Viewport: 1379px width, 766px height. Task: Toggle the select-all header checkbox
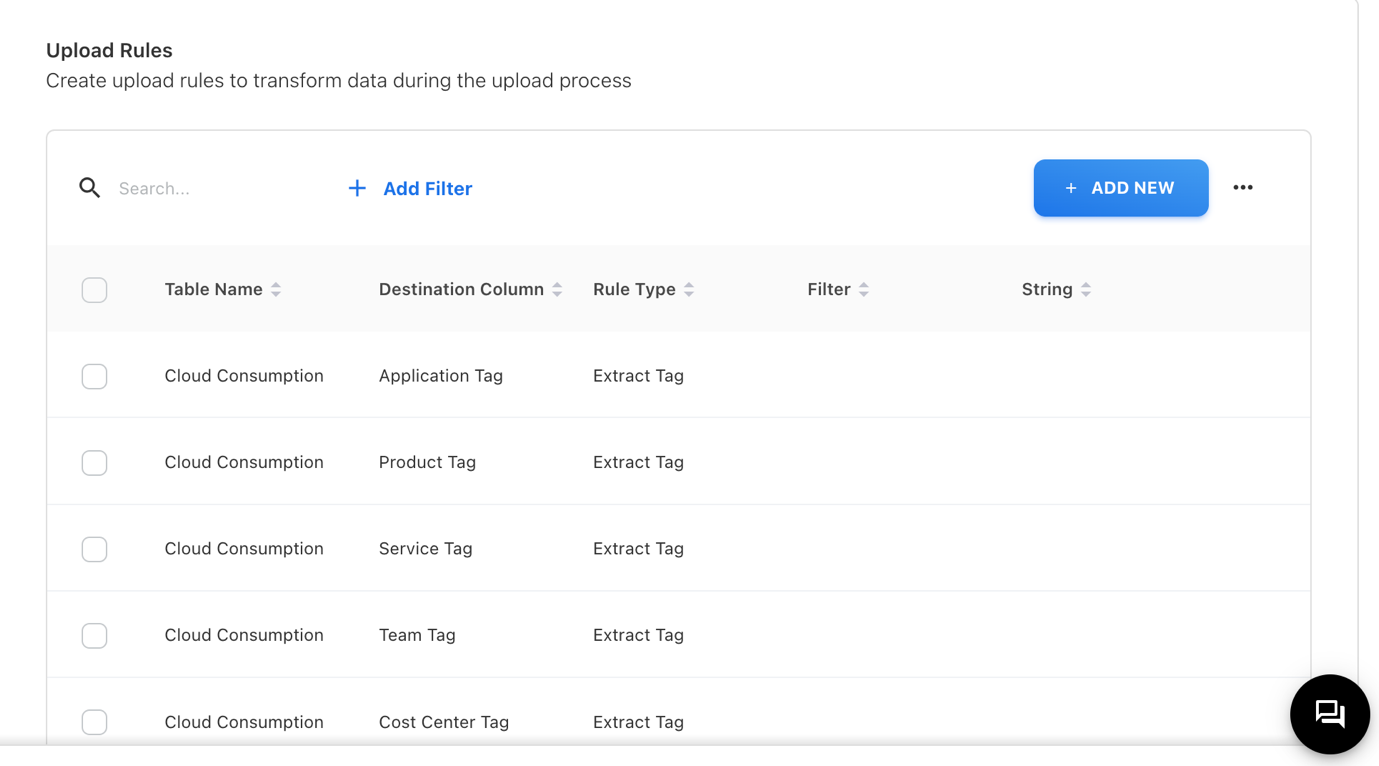(95, 290)
